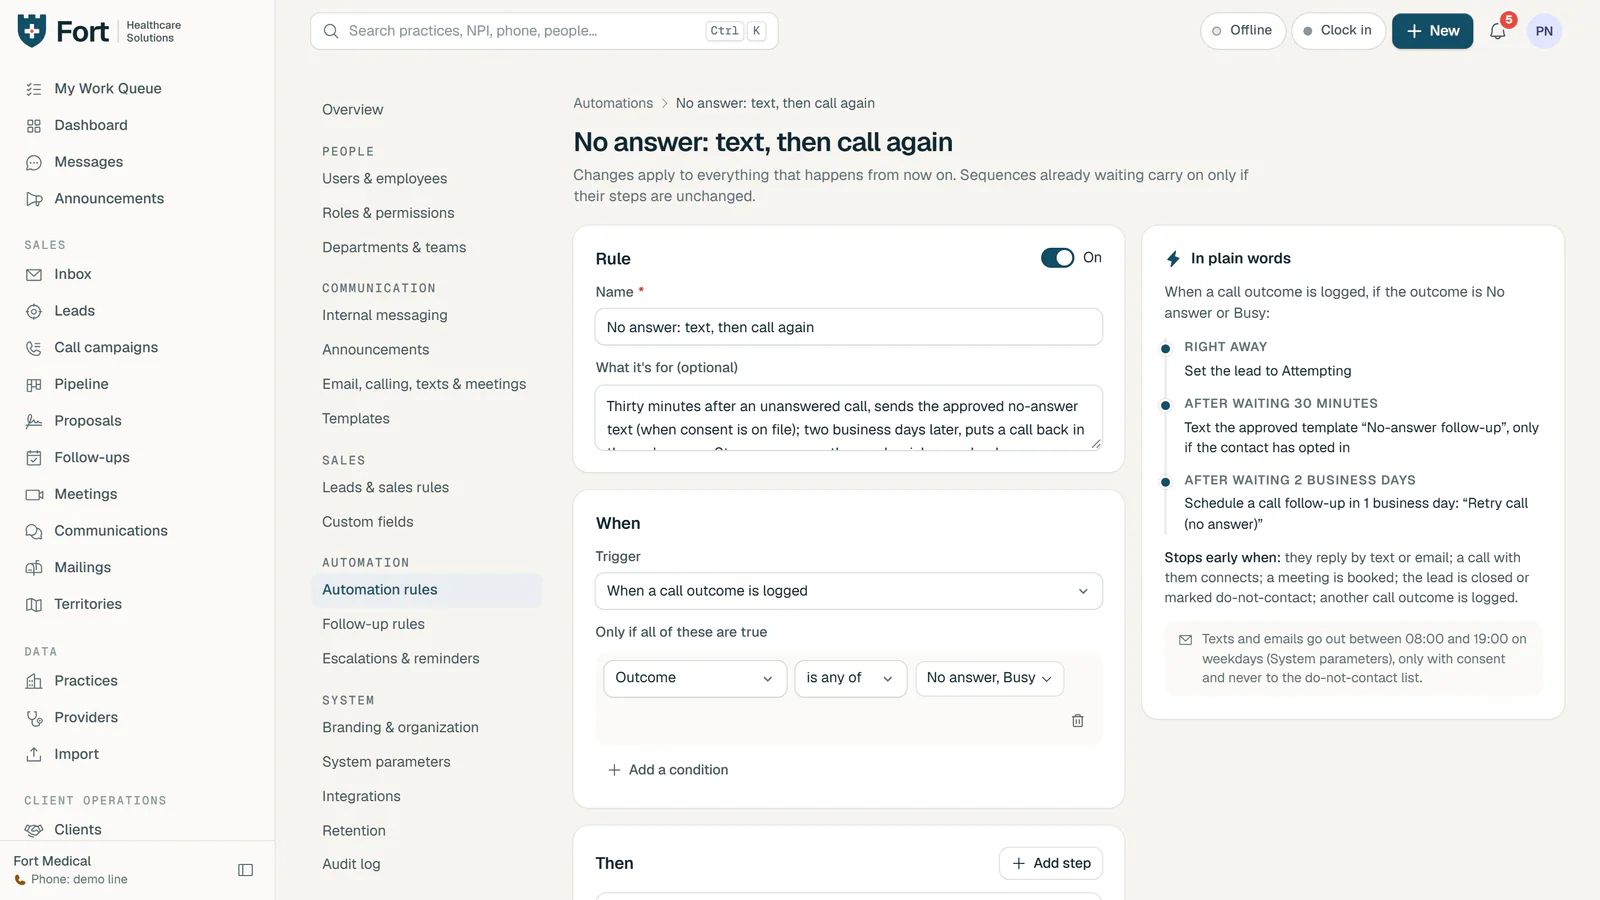
Task: Toggle Offline availability status
Action: tap(1243, 31)
